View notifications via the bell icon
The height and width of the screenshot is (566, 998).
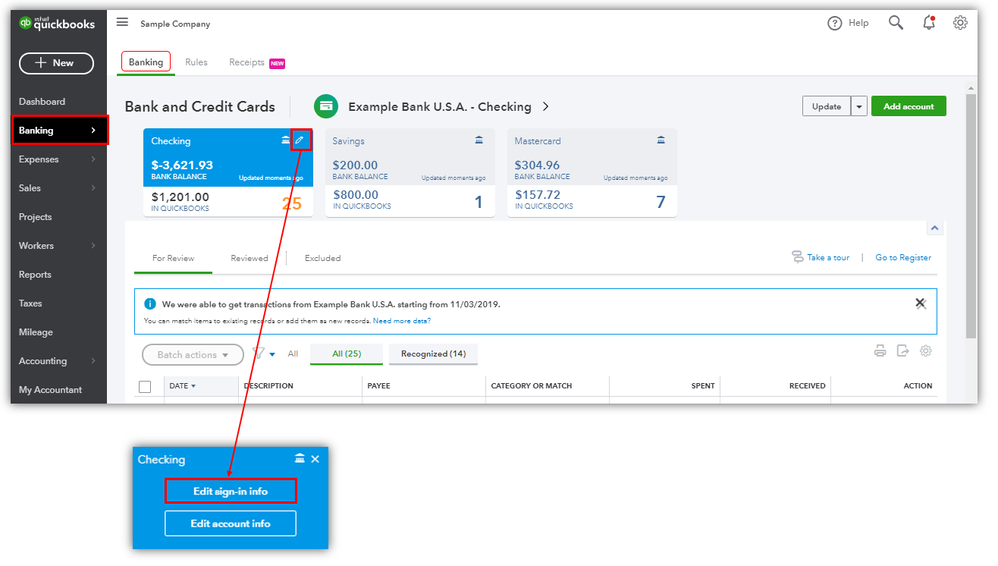point(929,23)
